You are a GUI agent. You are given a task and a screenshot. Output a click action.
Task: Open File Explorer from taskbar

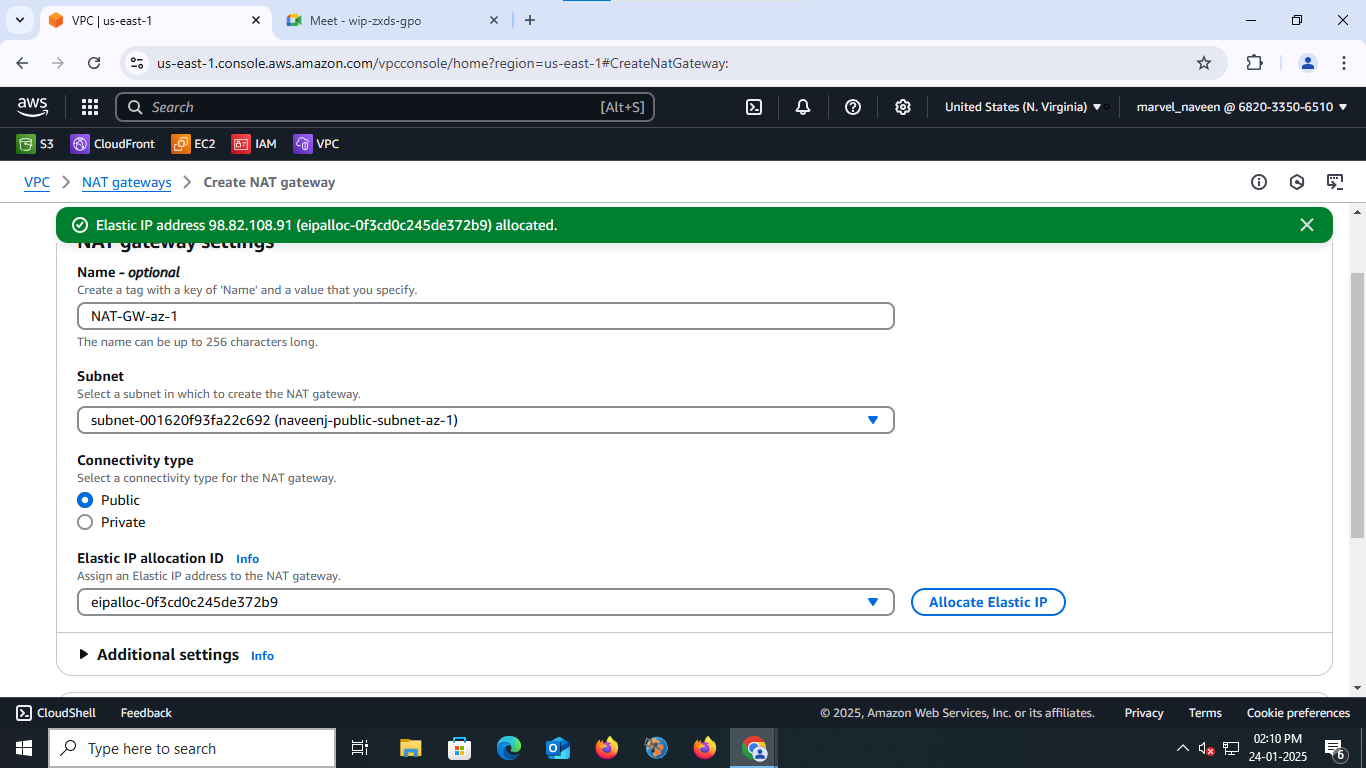410,748
